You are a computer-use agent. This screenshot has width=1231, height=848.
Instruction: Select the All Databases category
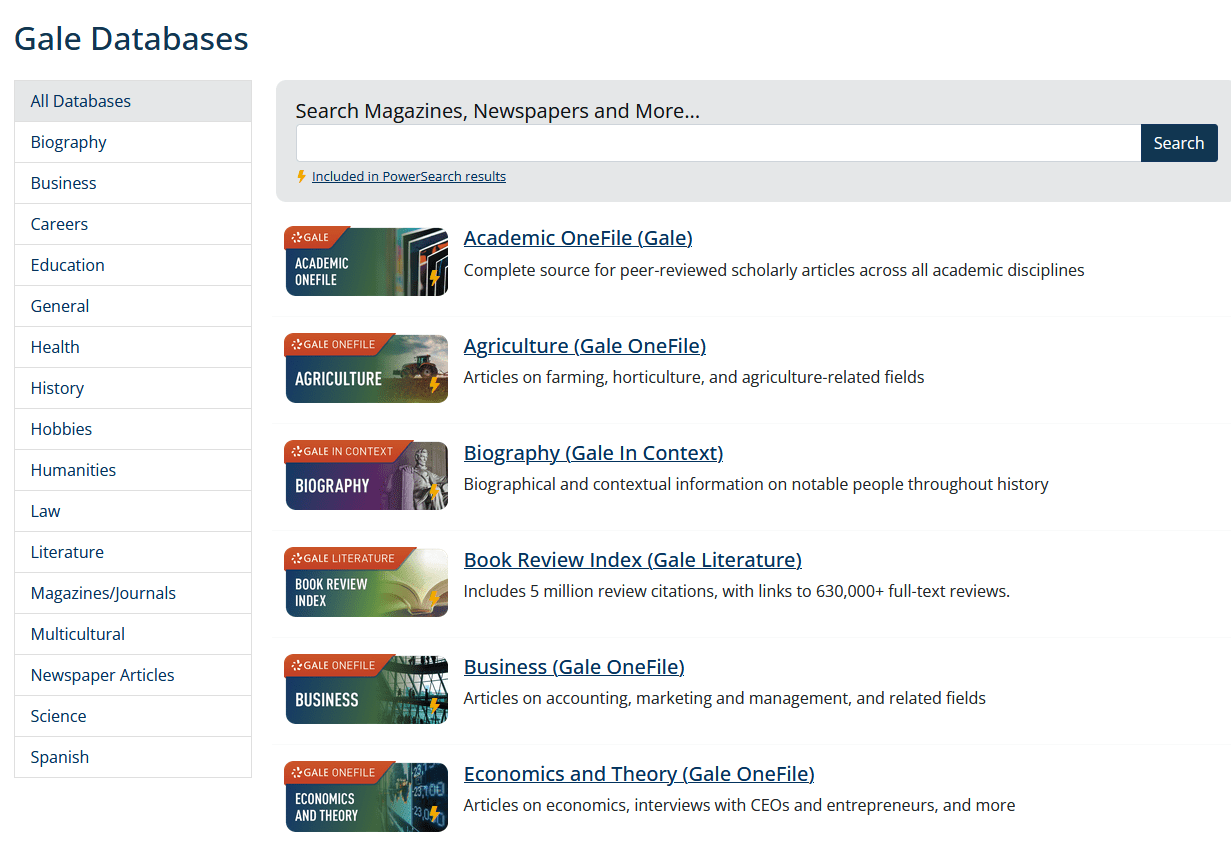pyautogui.click(x=133, y=101)
